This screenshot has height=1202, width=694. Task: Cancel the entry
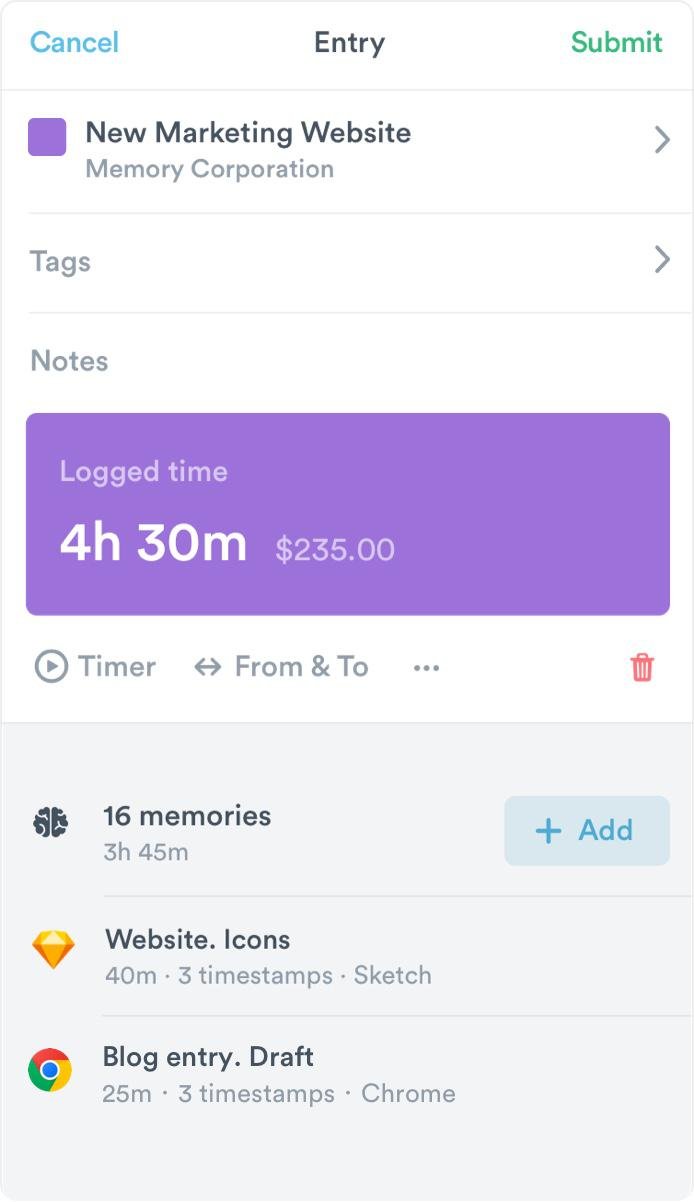[74, 42]
